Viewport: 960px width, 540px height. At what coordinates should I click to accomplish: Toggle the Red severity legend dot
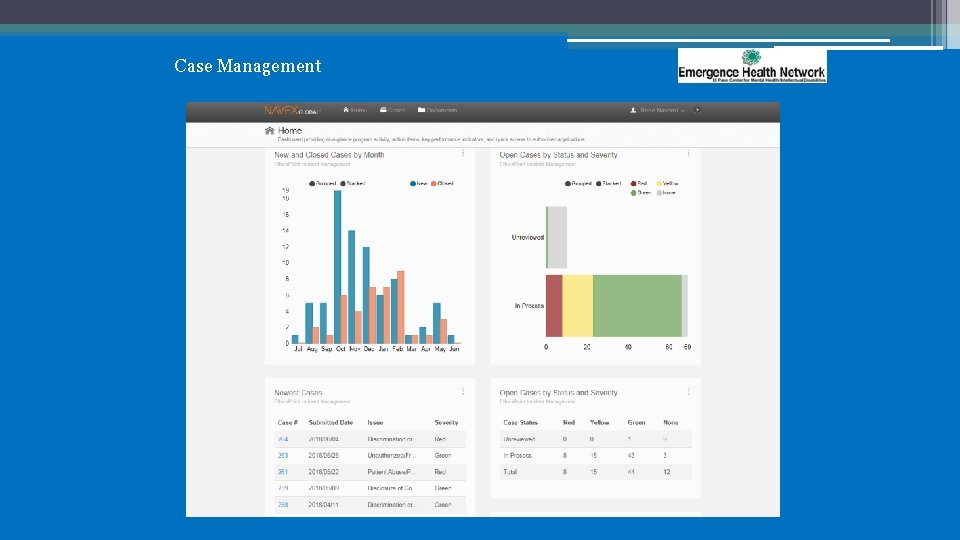pos(634,184)
